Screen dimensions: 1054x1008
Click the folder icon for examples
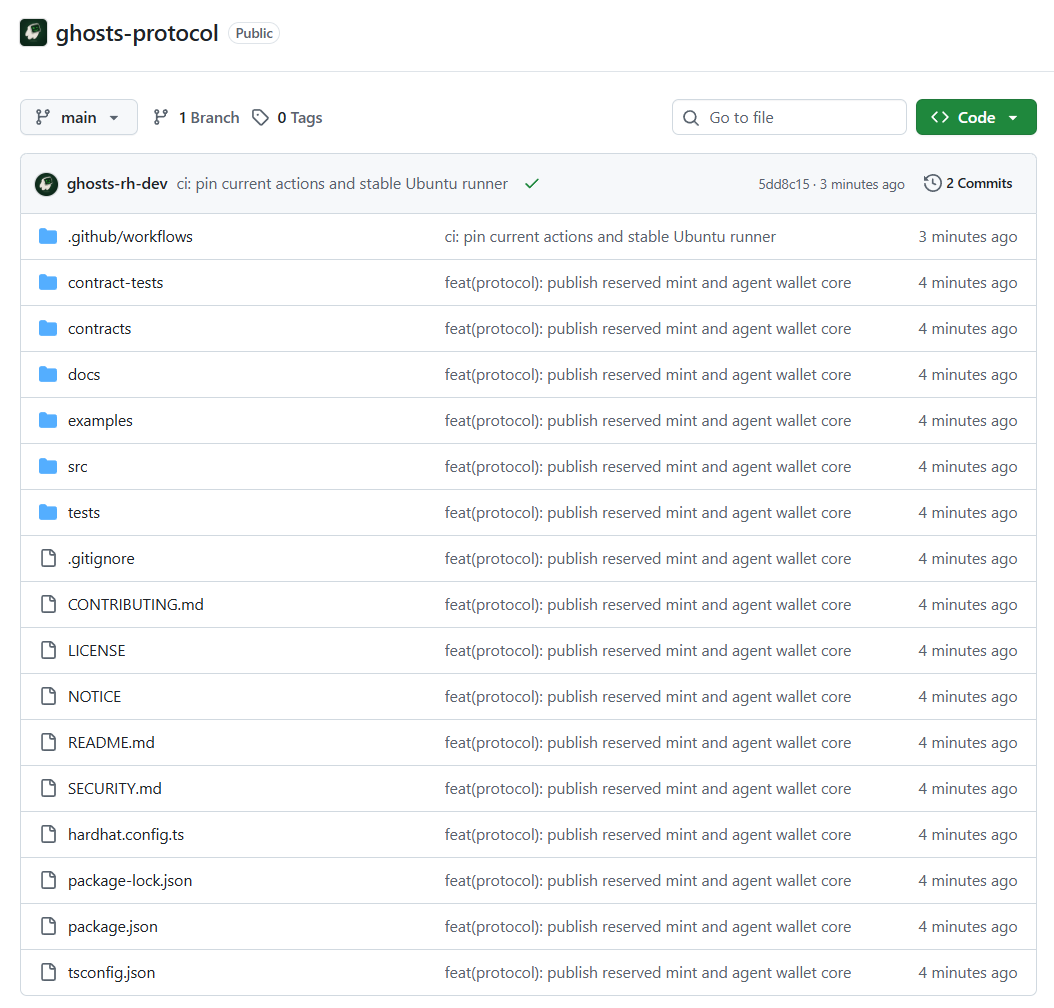[x=48, y=421]
